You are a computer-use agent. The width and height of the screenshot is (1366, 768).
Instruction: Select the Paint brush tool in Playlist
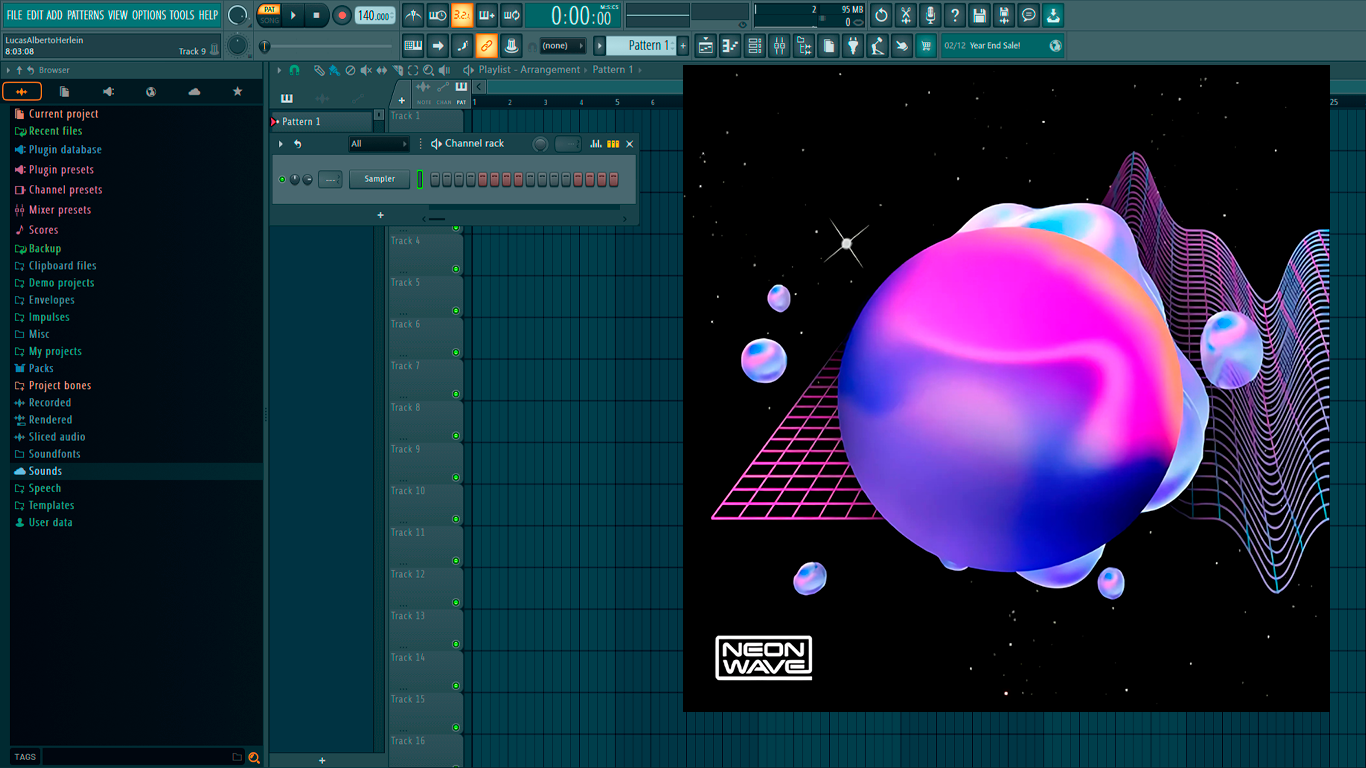334,70
